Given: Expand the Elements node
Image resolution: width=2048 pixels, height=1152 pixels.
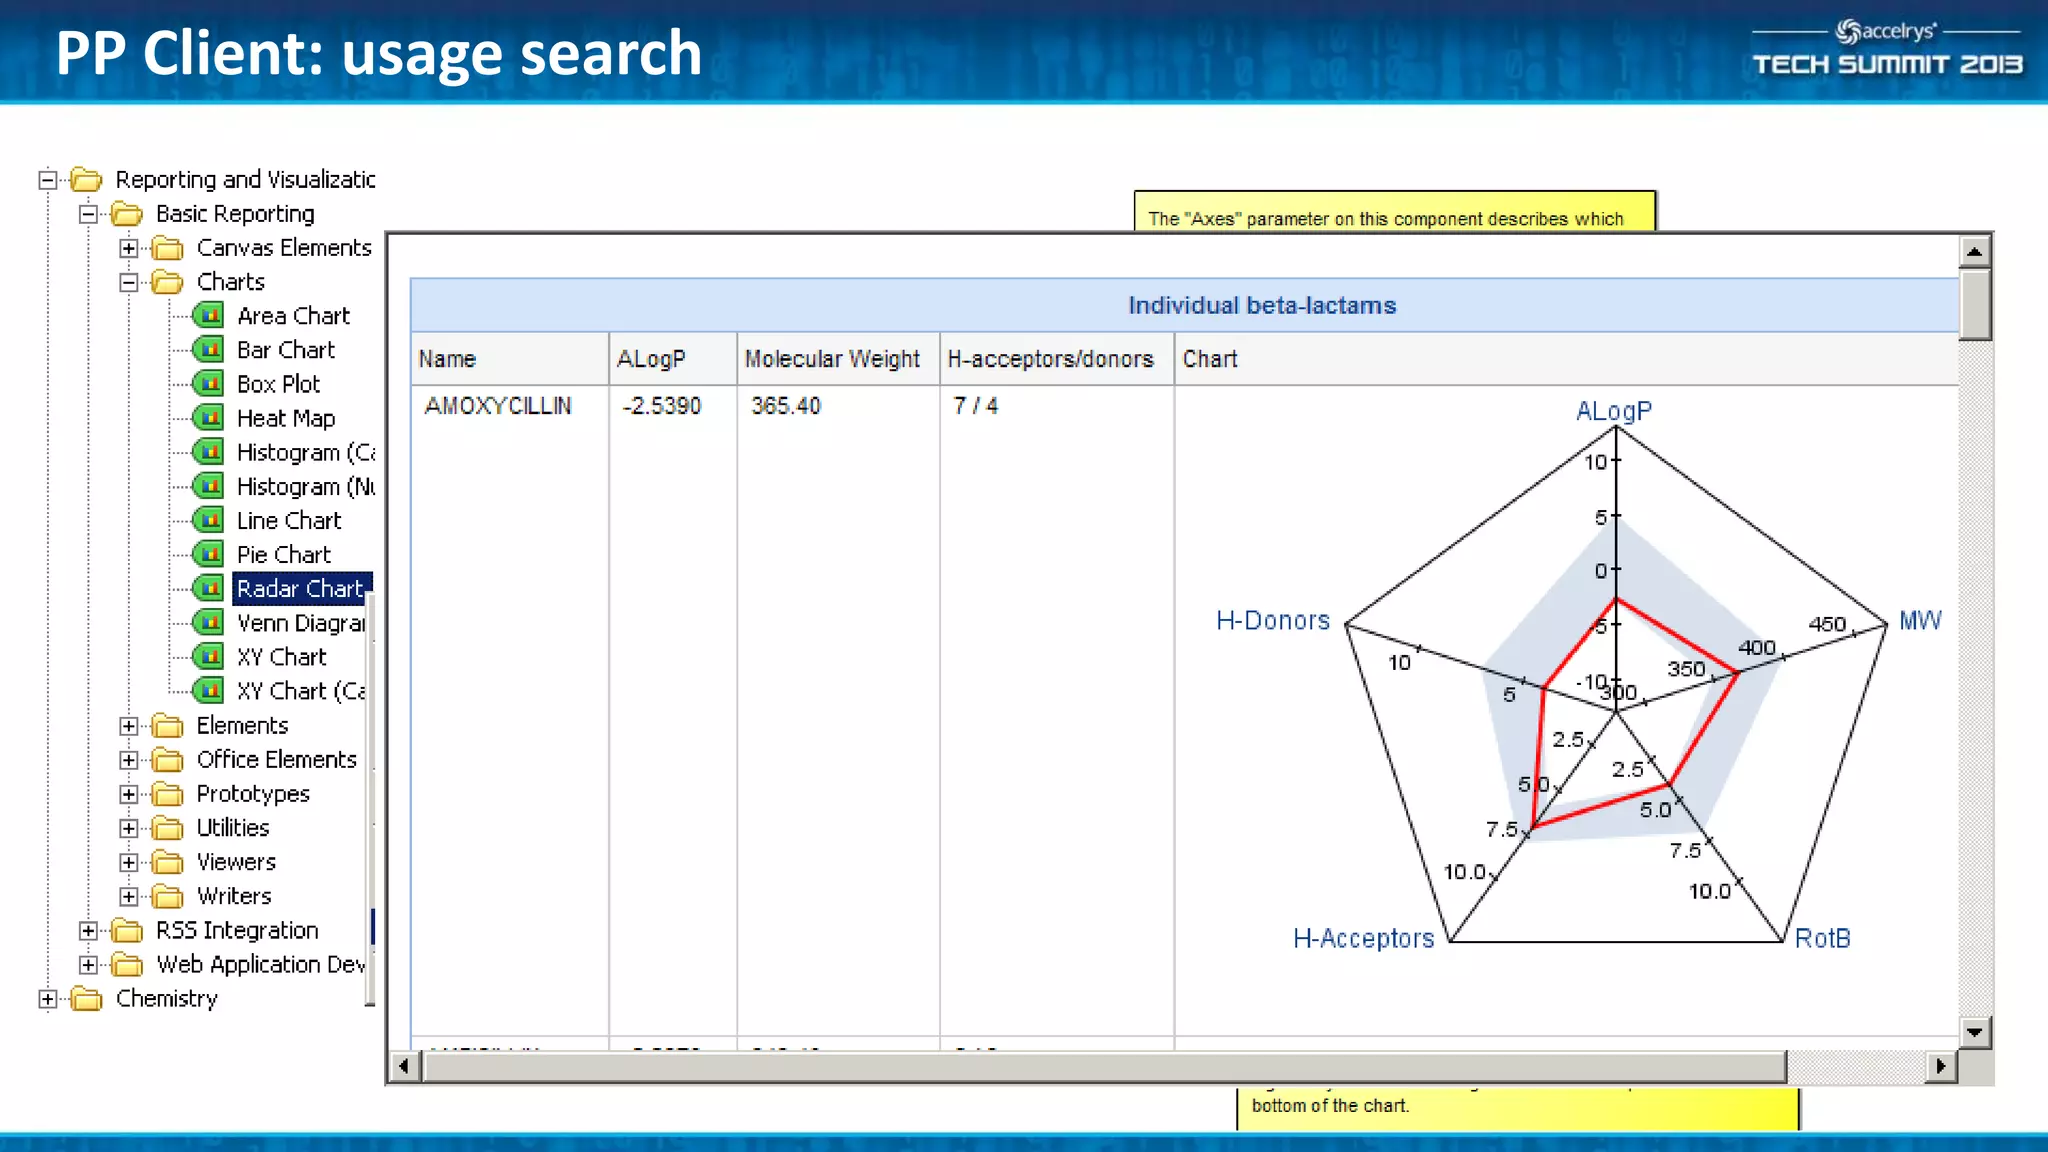Looking at the screenshot, I should (129, 726).
